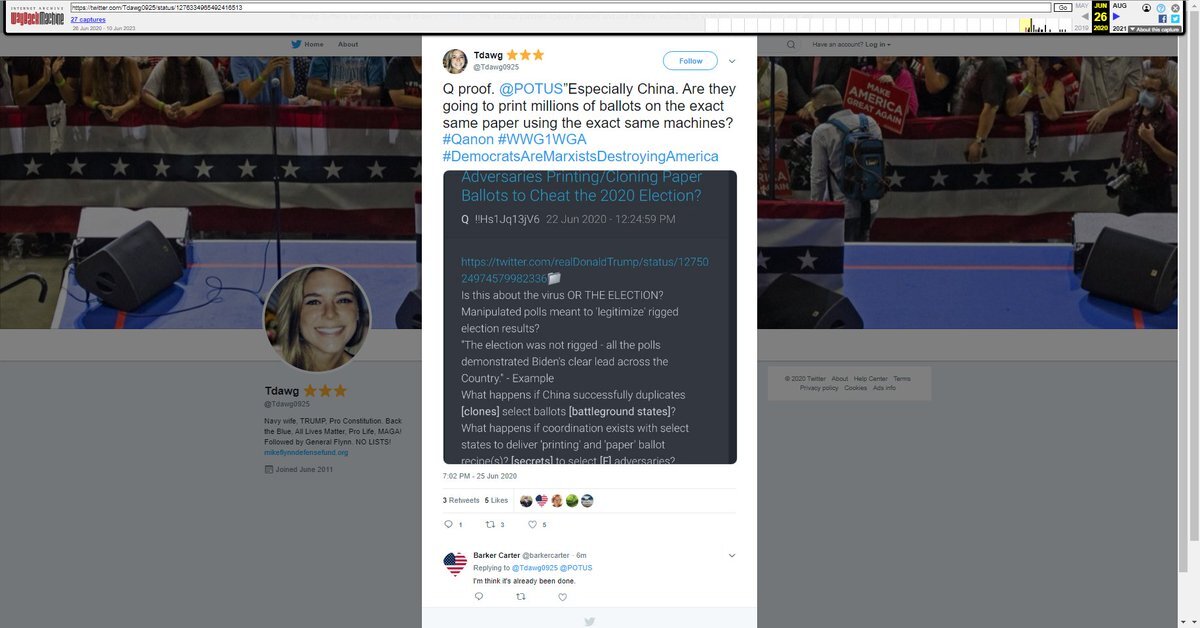Click footer Terms link
This screenshot has width=1200, height=628.
click(x=902, y=379)
